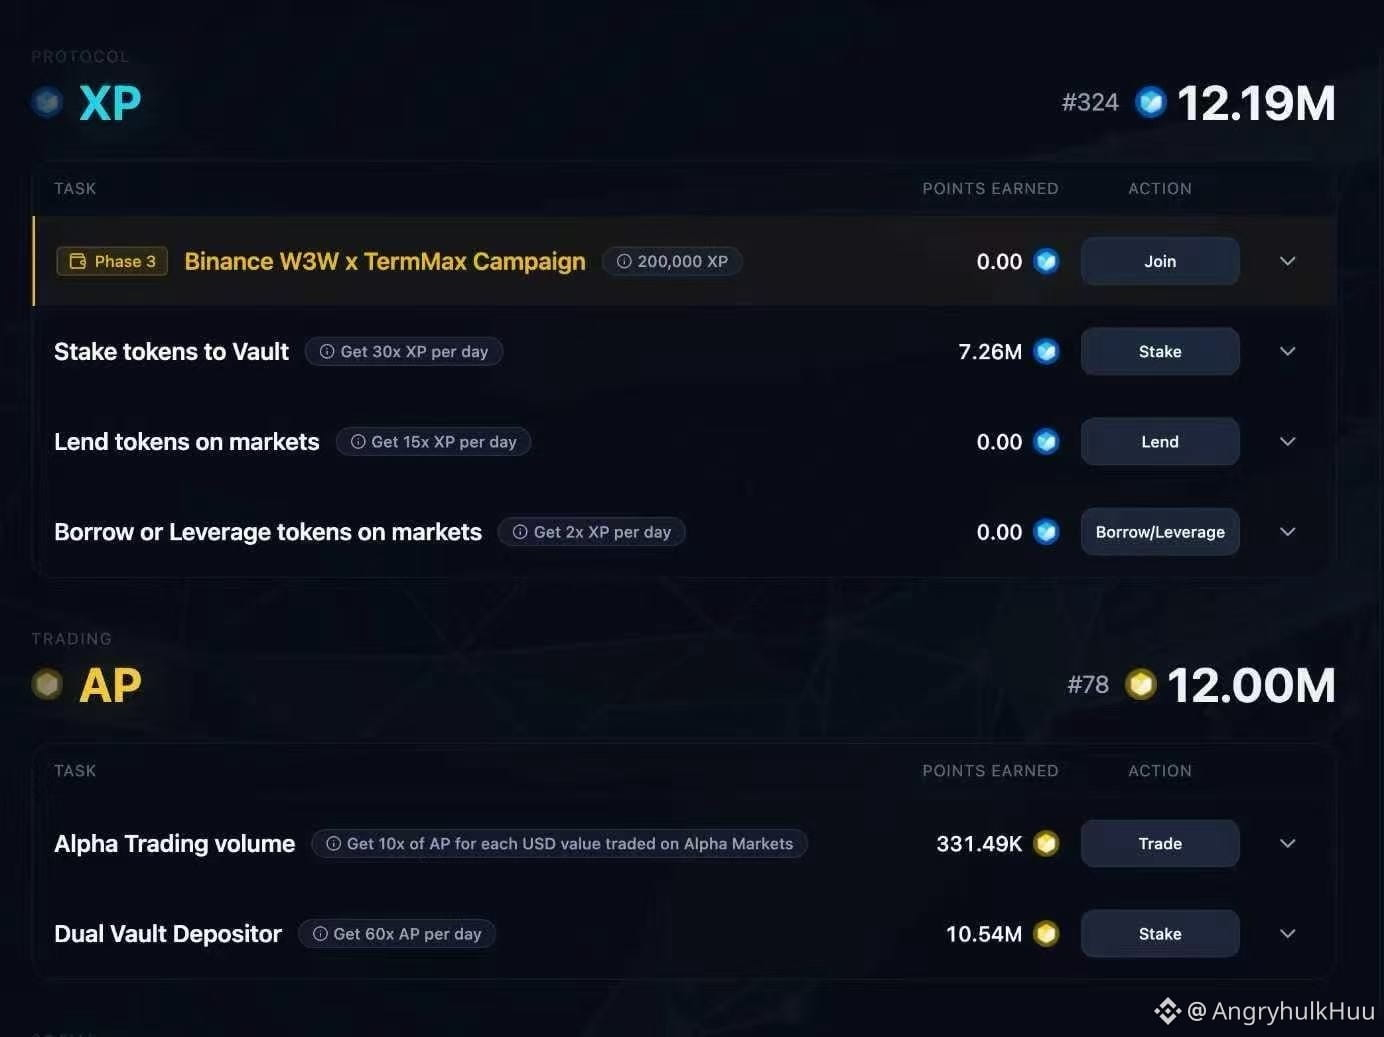This screenshot has height=1037, width=1384.
Task: Expand the Stake tokens to Vault row
Action: point(1288,351)
